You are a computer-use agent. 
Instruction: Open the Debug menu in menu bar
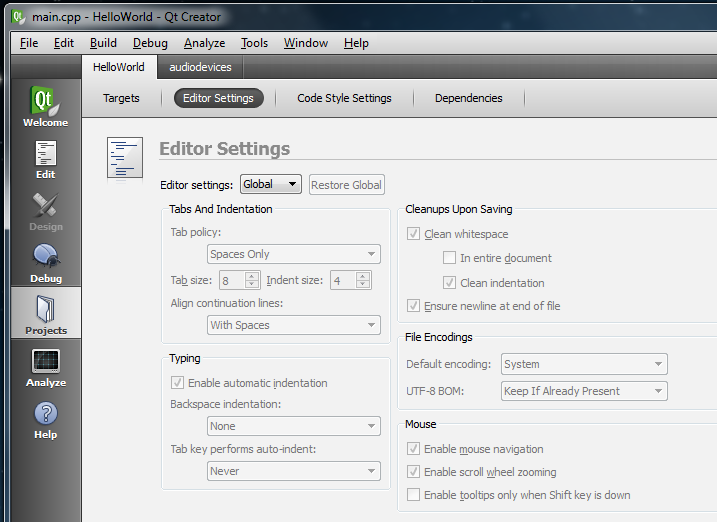click(150, 43)
